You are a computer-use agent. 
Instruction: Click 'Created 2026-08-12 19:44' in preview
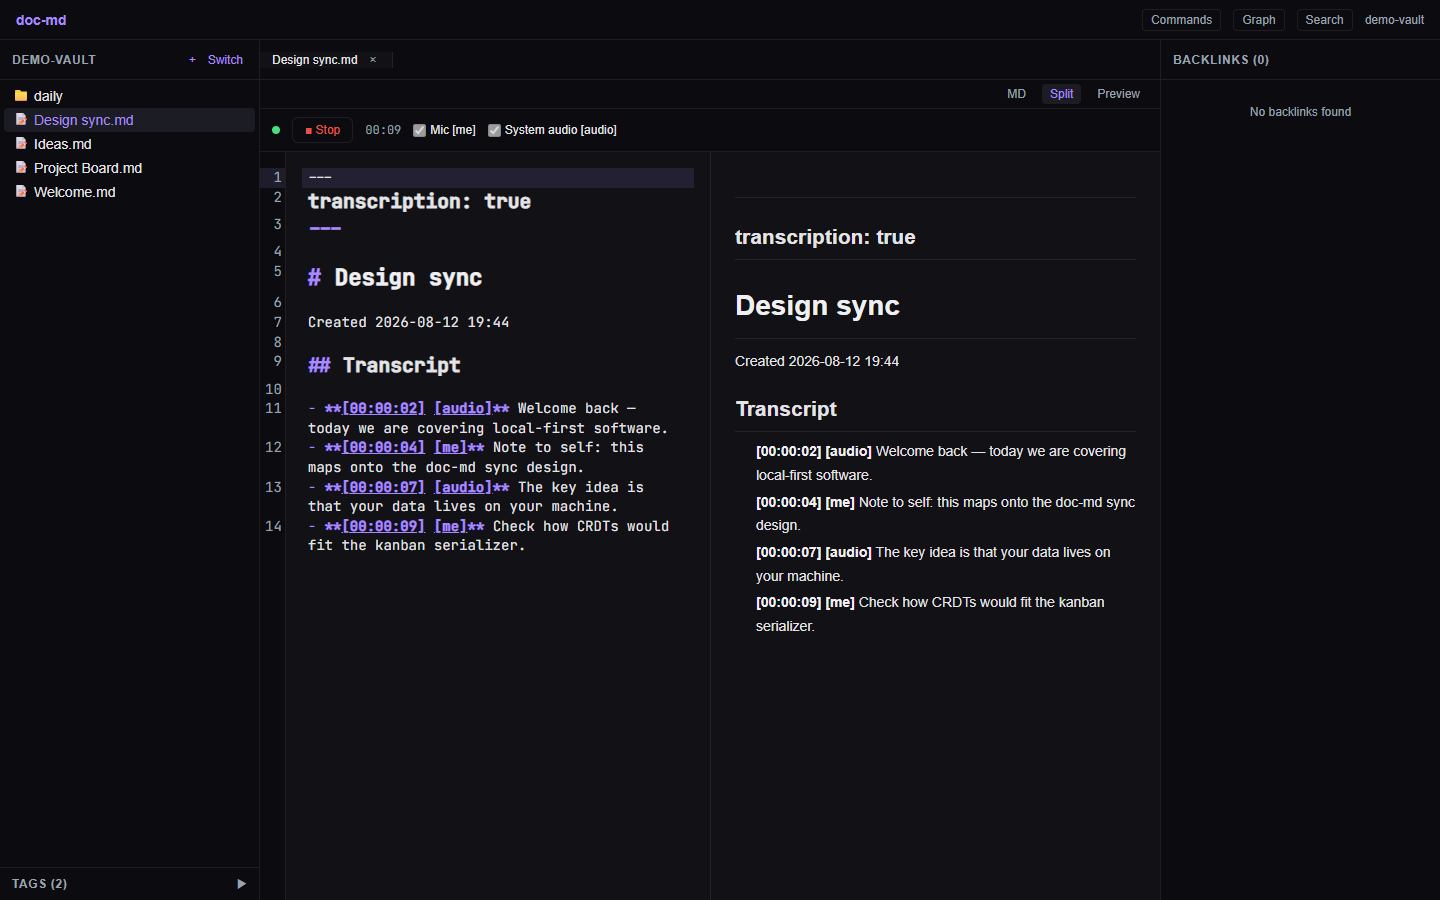[817, 361]
